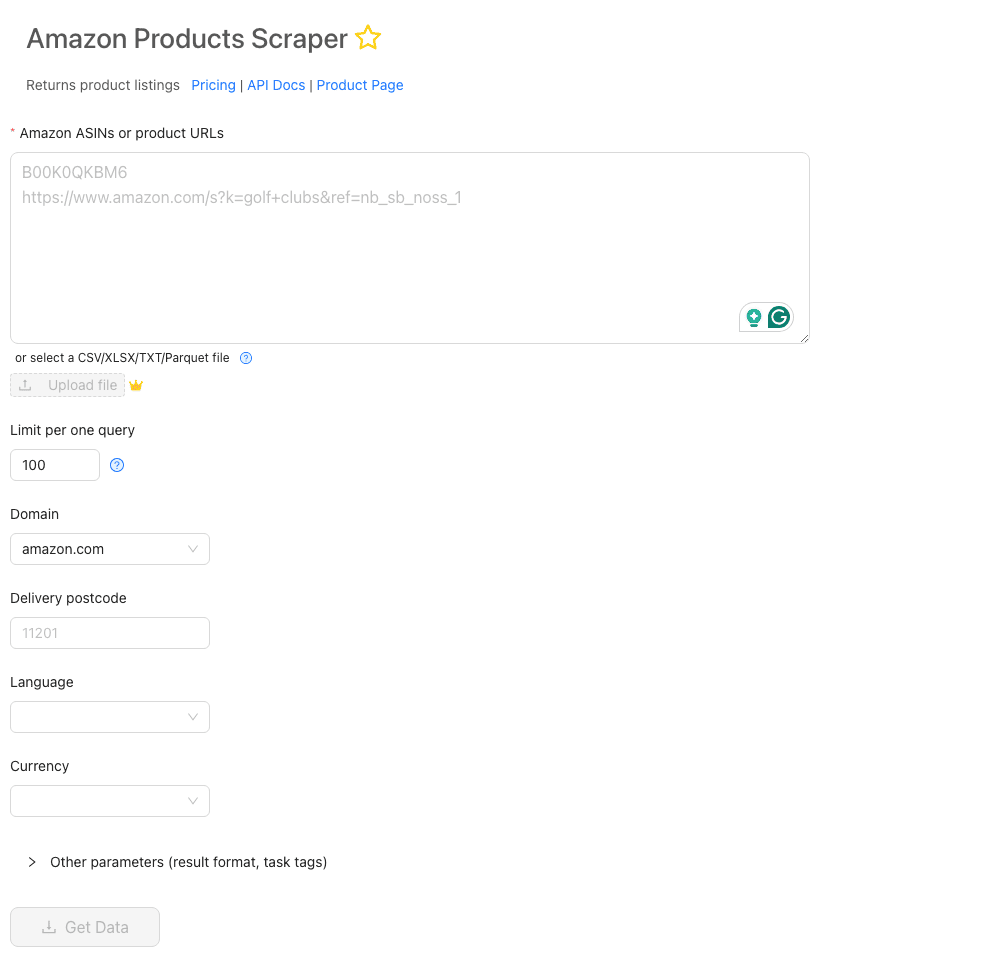This screenshot has height=972, width=984.
Task: Click the help icon next to the query limit field
Action: pos(117,465)
